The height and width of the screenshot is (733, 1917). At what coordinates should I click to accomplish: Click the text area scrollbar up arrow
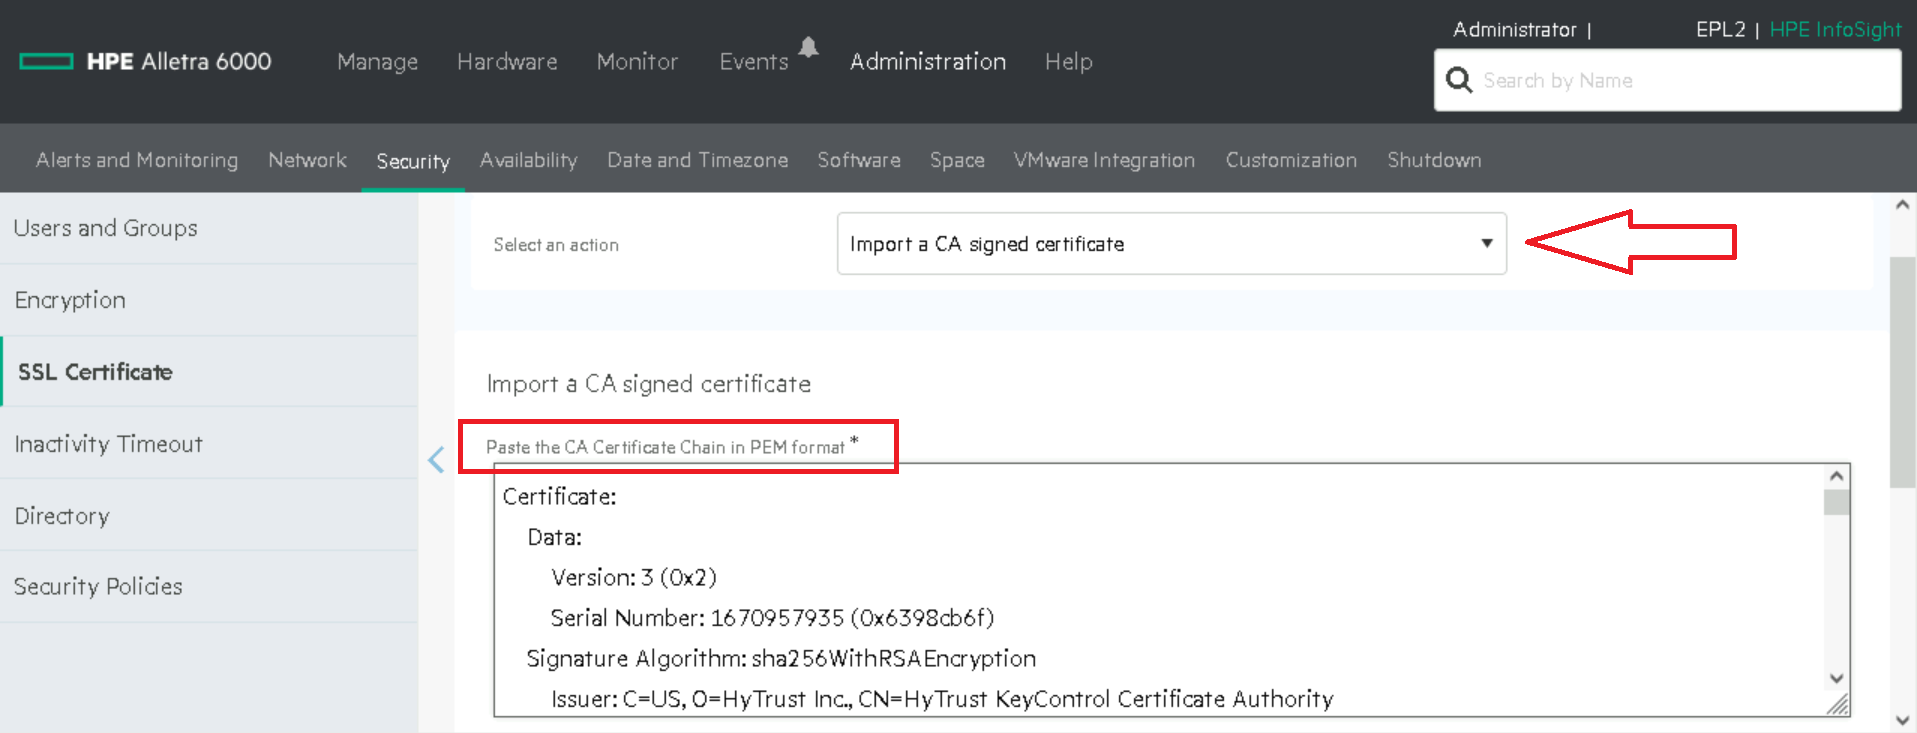tap(1836, 476)
